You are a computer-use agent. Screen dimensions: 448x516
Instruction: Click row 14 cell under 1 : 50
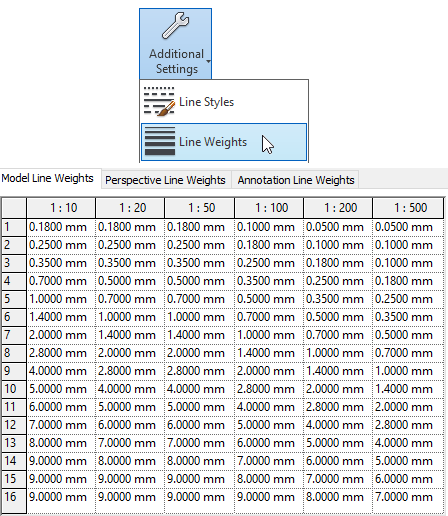[x=199, y=461]
